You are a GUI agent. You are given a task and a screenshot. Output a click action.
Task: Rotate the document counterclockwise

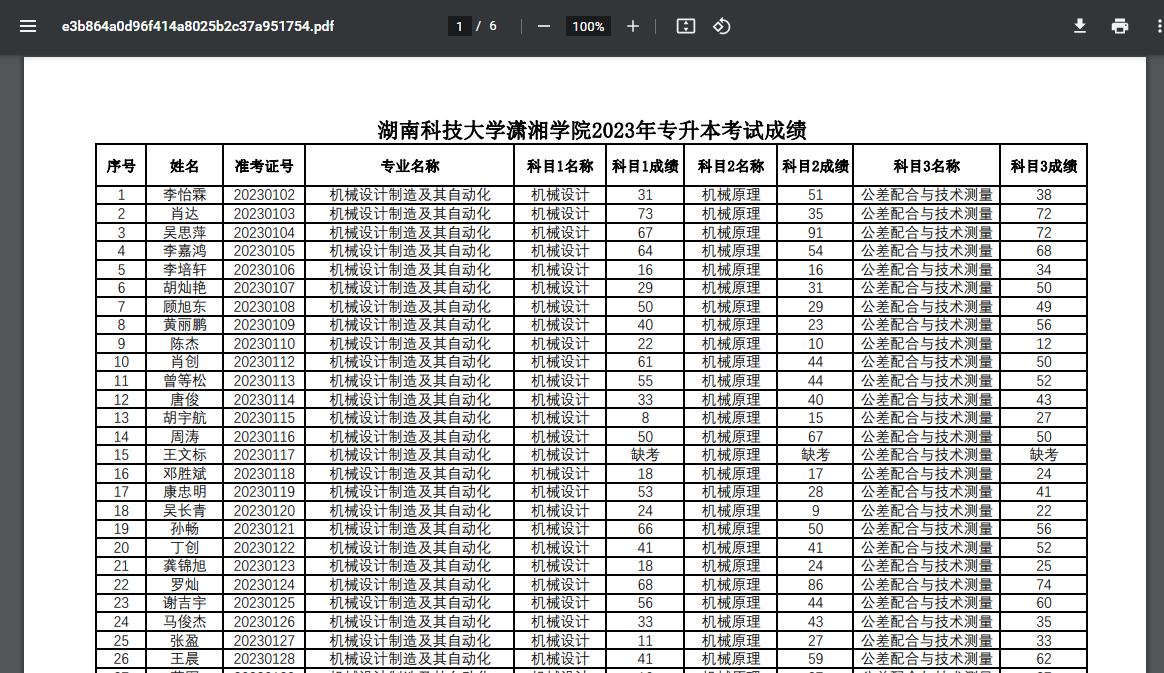pos(722,27)
